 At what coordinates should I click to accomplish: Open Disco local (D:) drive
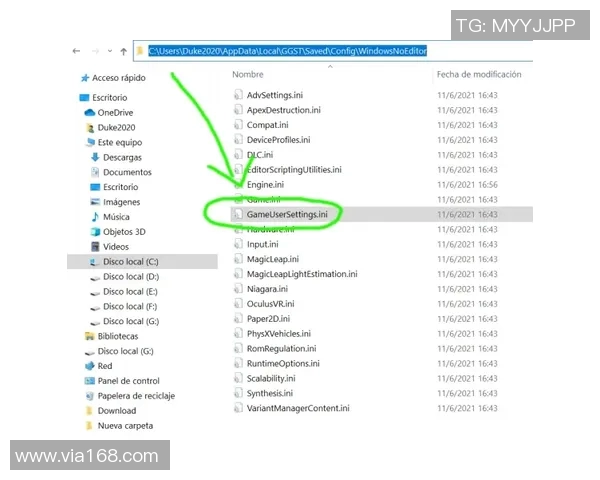tap(131, 277)
